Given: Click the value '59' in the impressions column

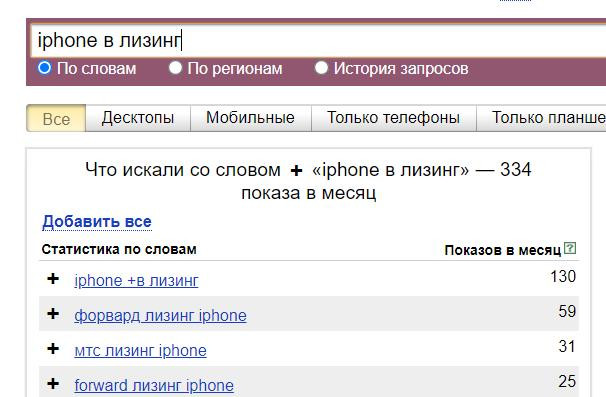Looking at the screenshot, I should click(567, 312).
